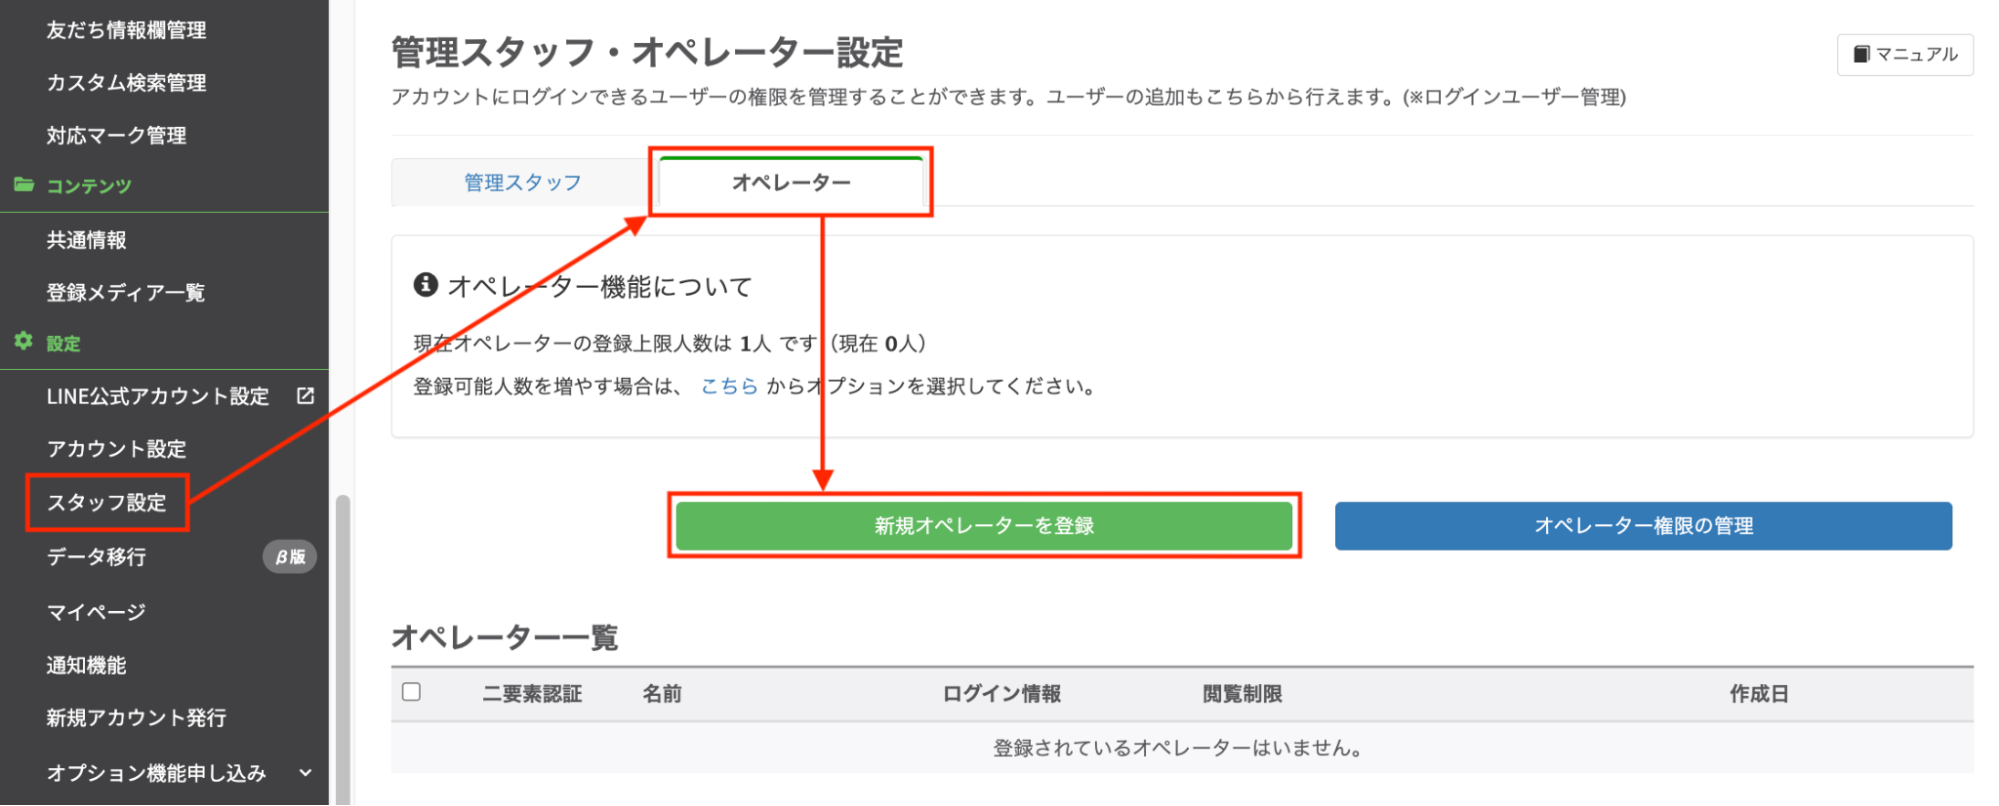
Task: Click the 新規オペレーターを登録 button
Action: pyautogui.click(x=984, y=526)
